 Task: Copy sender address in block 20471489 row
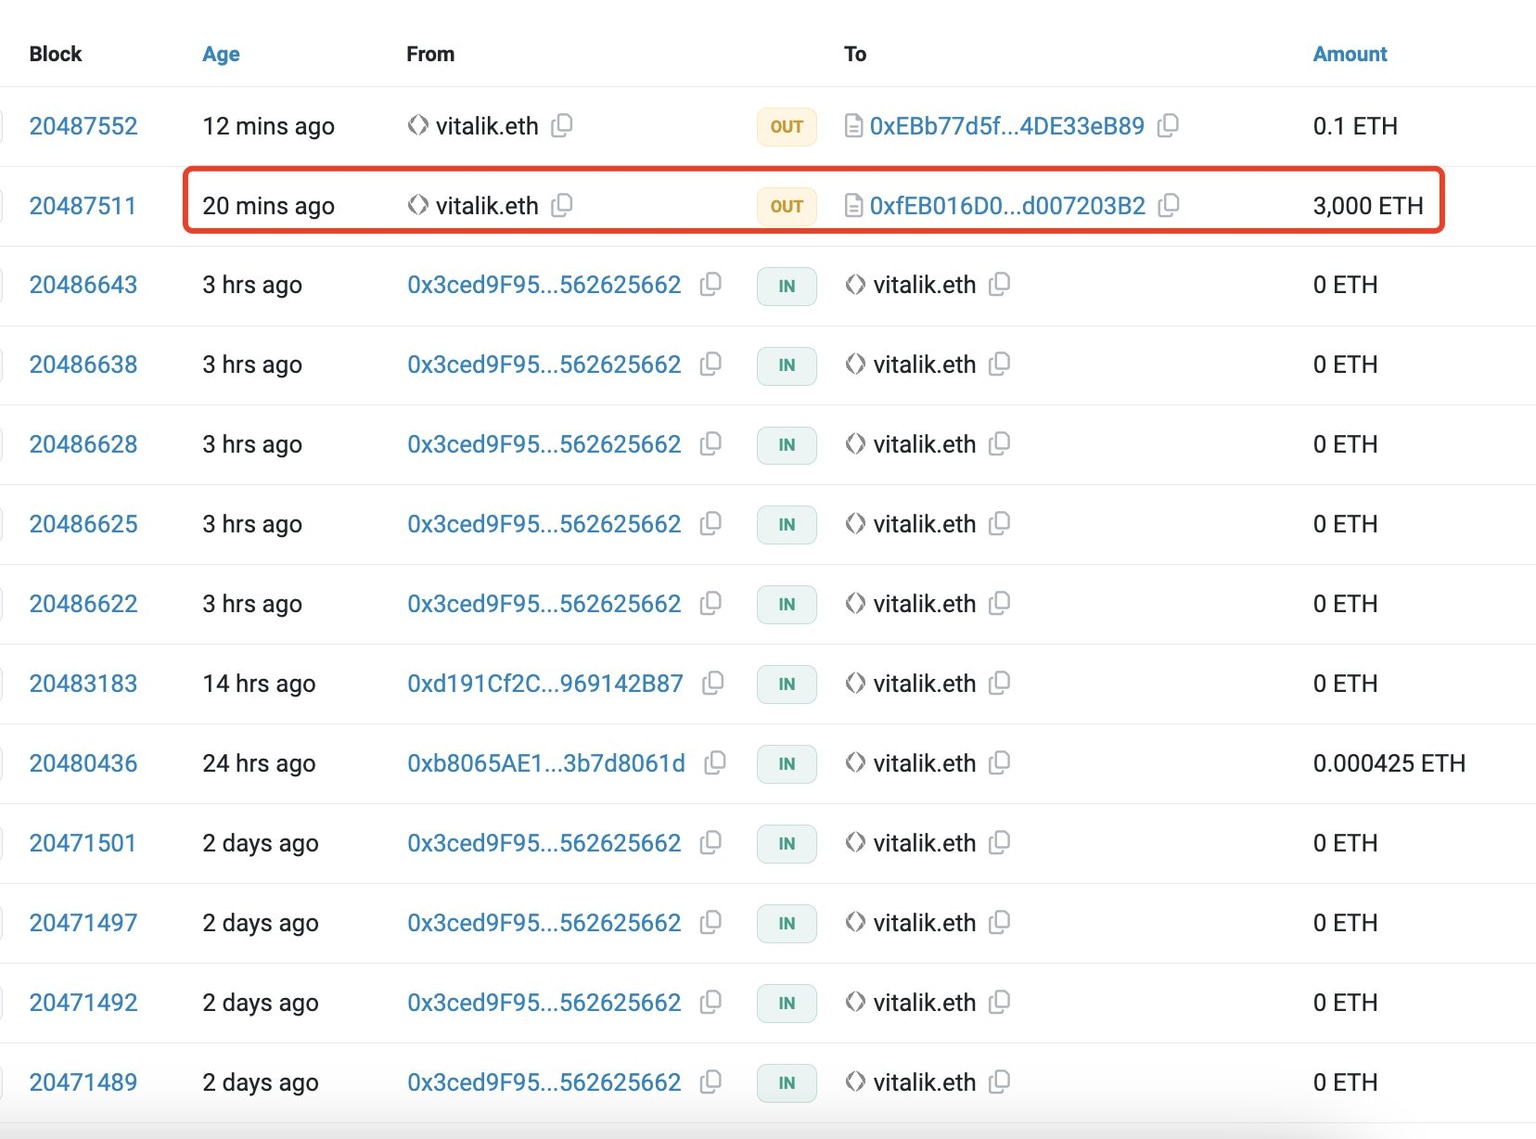[x=711, y=1081]
